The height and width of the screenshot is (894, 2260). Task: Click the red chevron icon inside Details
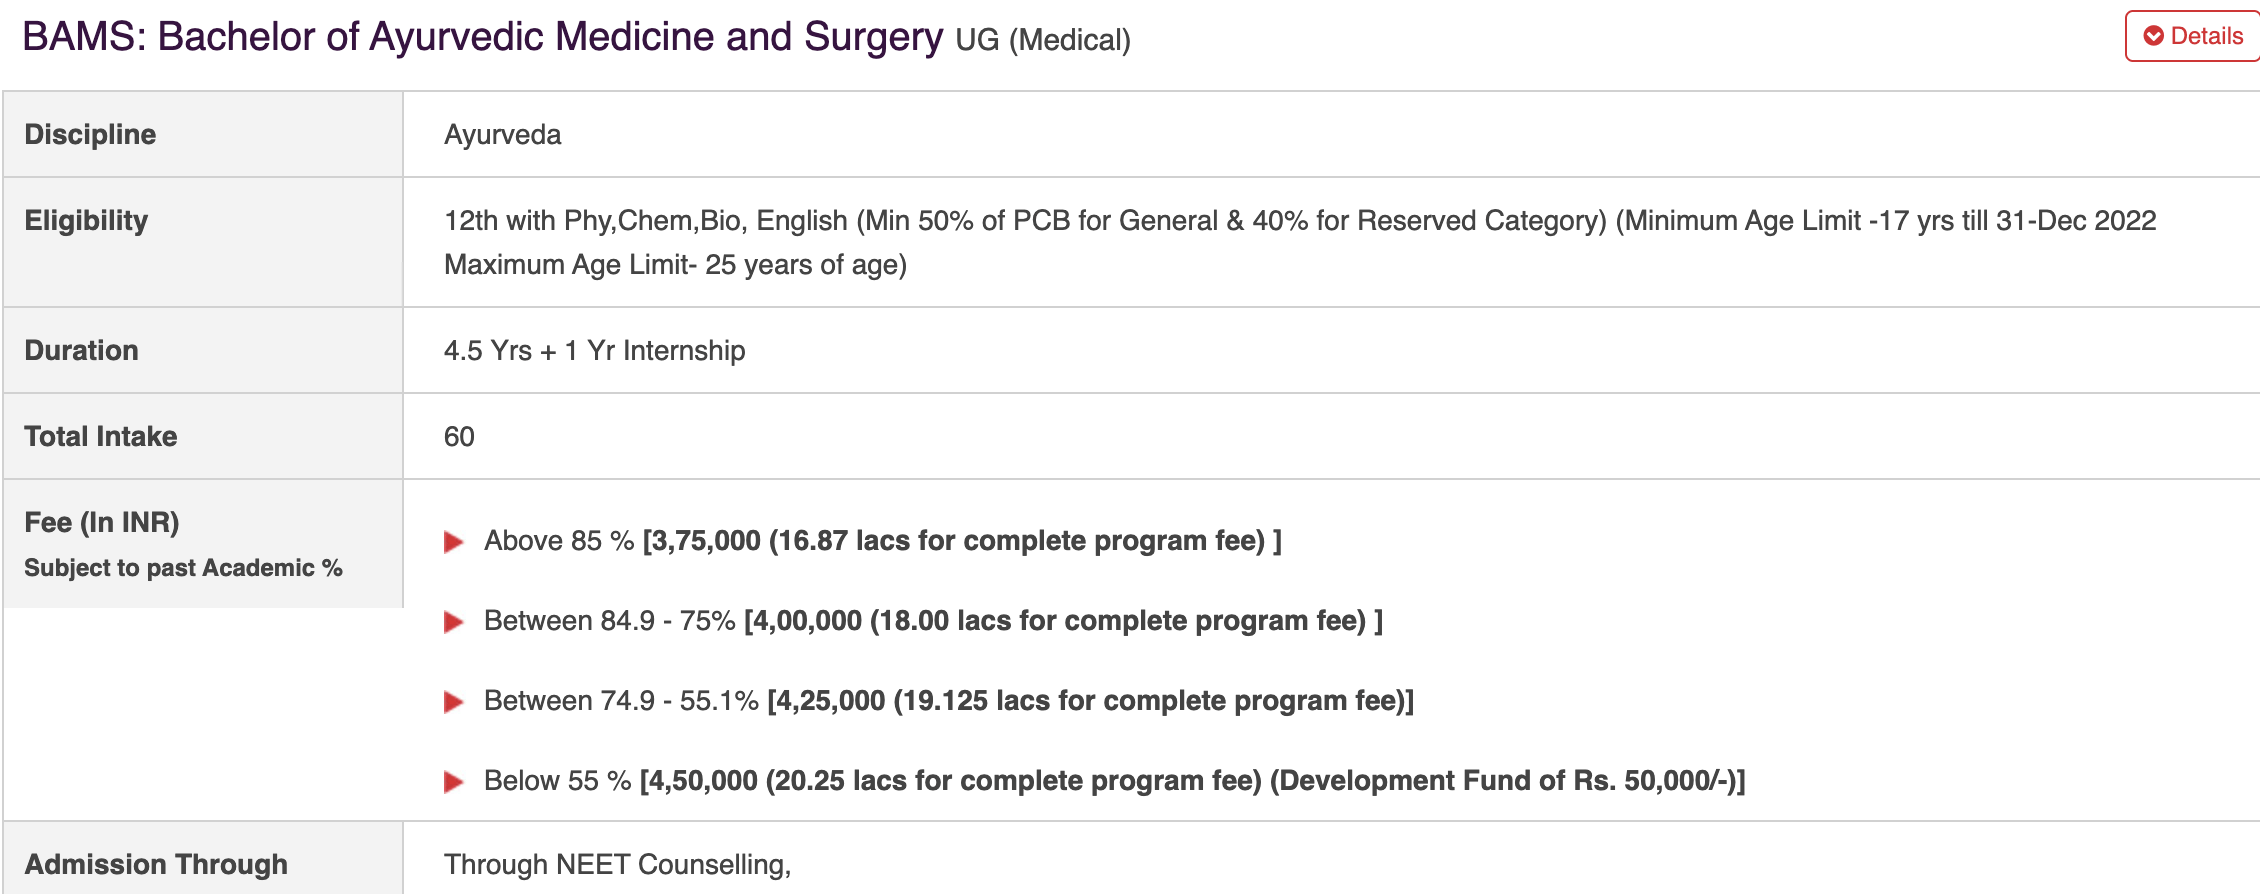pyautogui.click(x=2153, y=36)
